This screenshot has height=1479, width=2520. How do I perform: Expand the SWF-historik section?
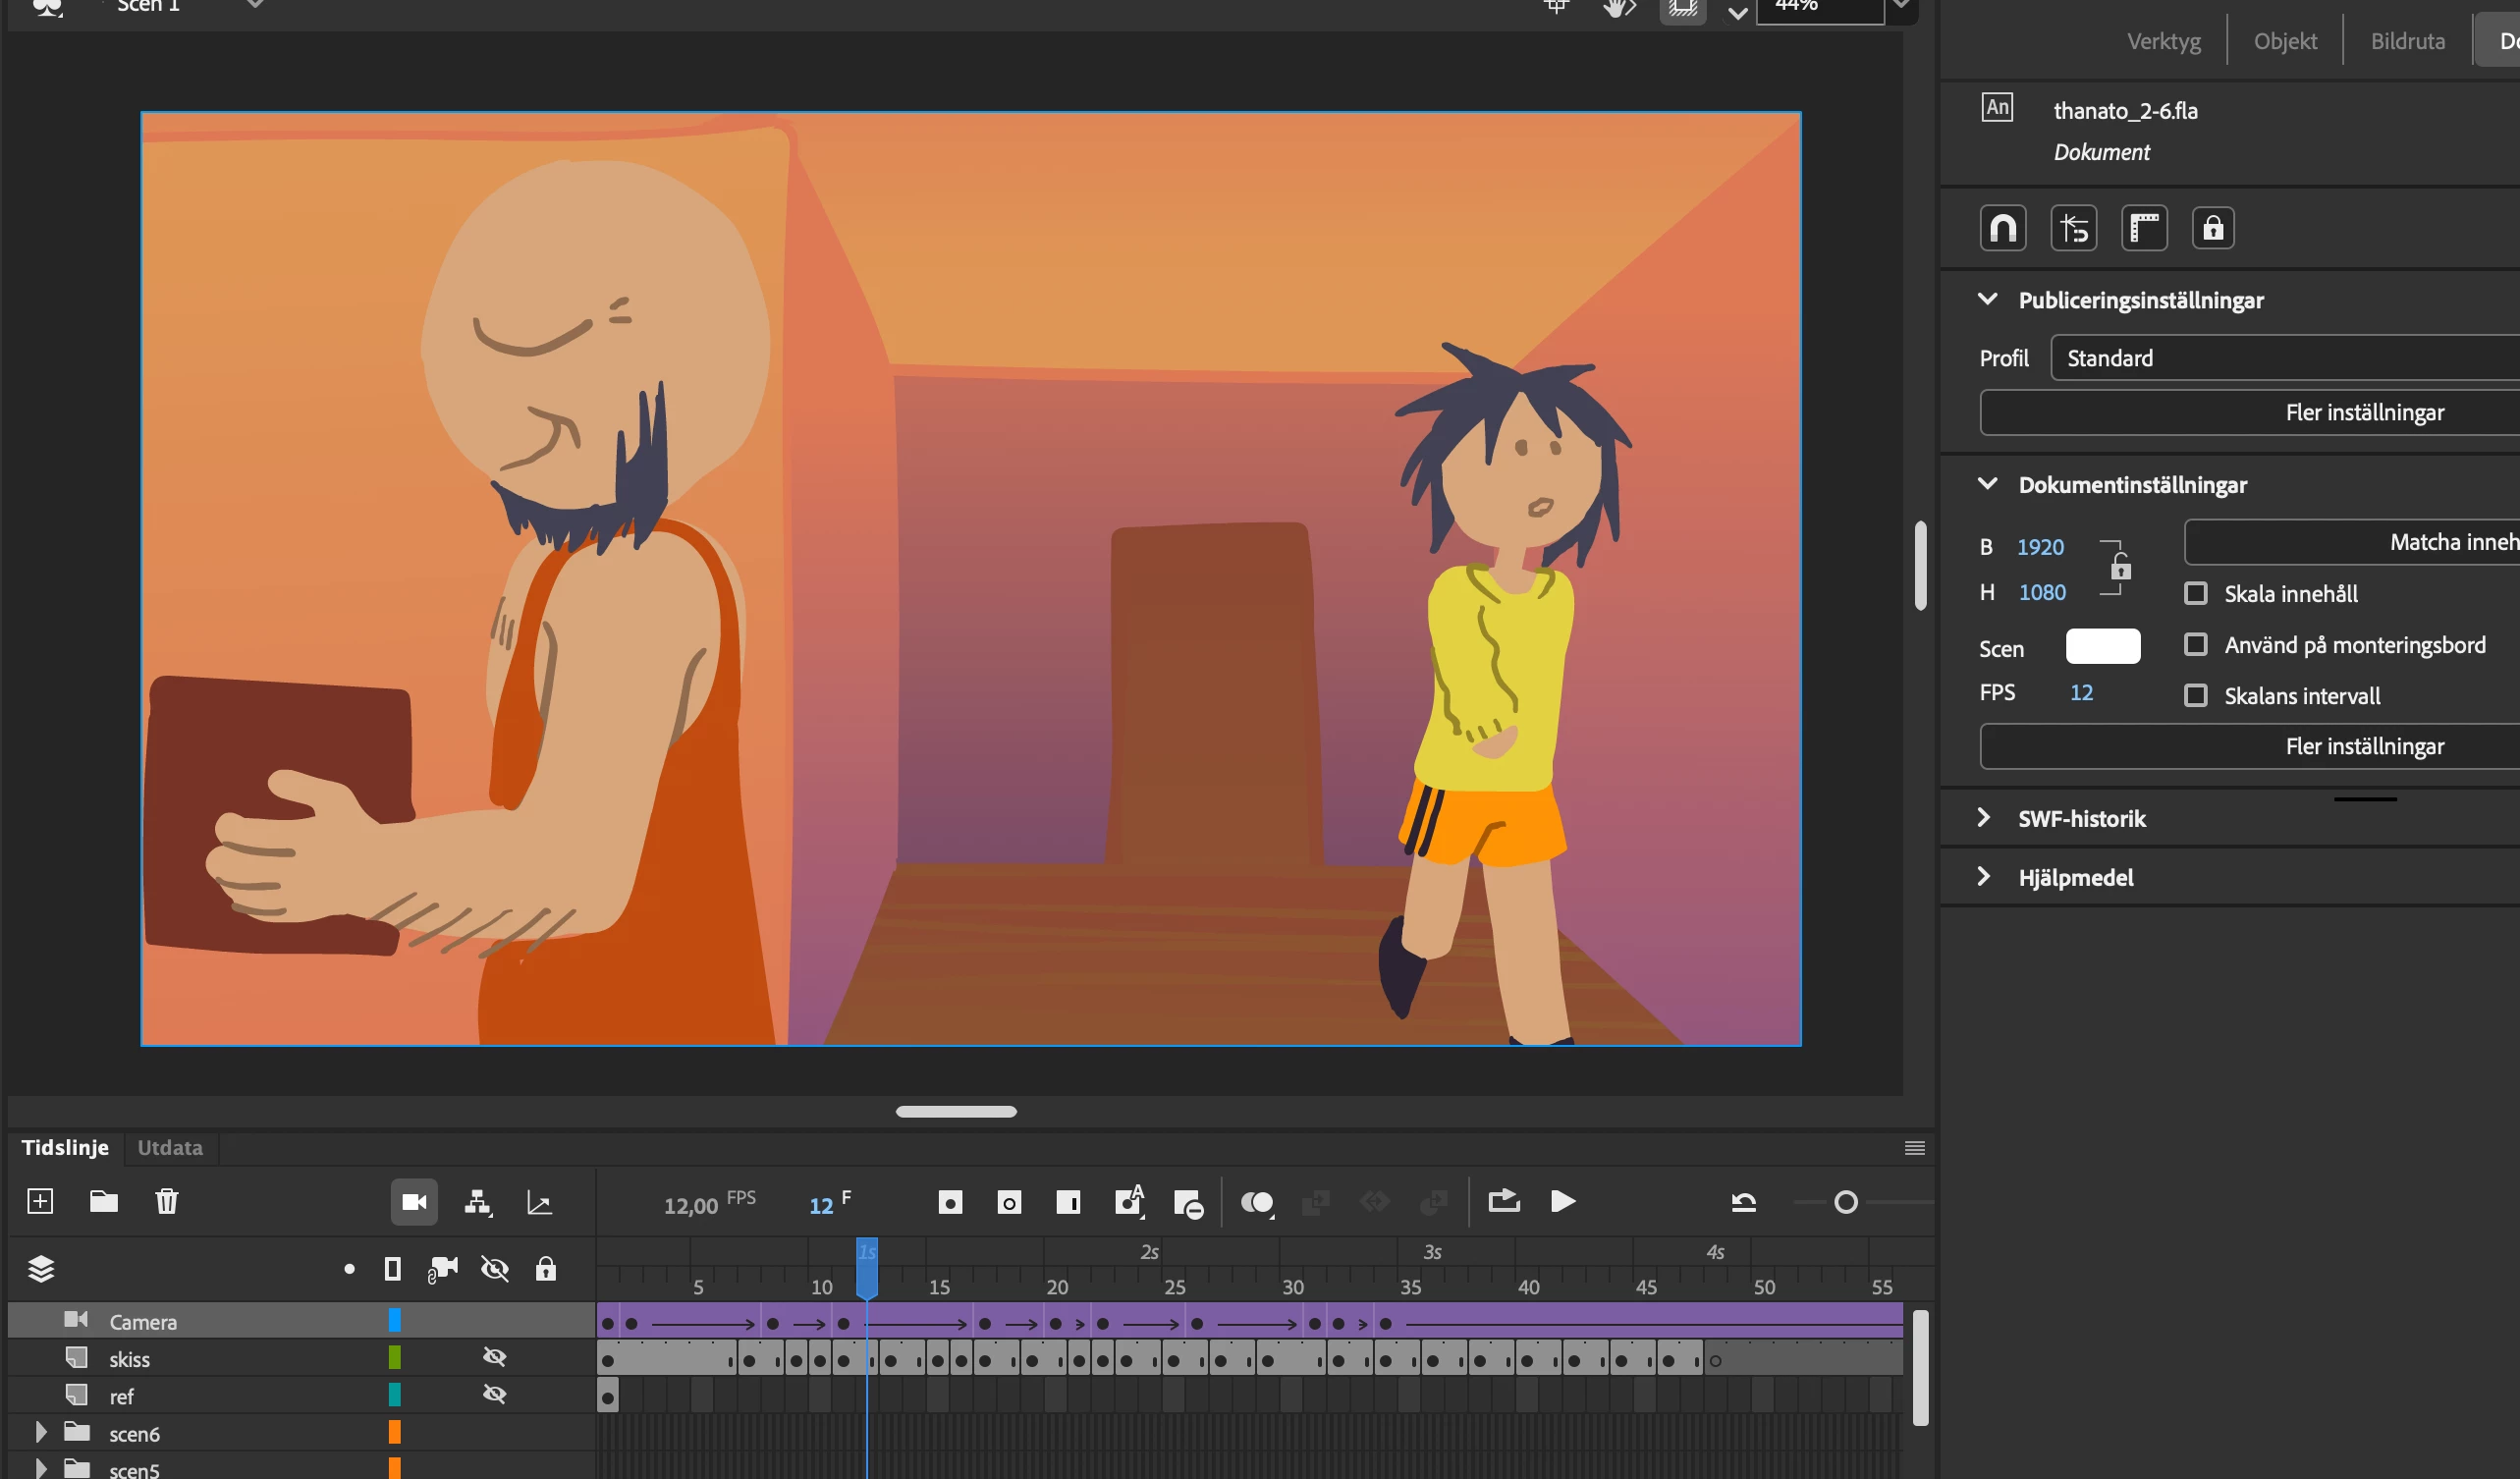click(1984, 818)
